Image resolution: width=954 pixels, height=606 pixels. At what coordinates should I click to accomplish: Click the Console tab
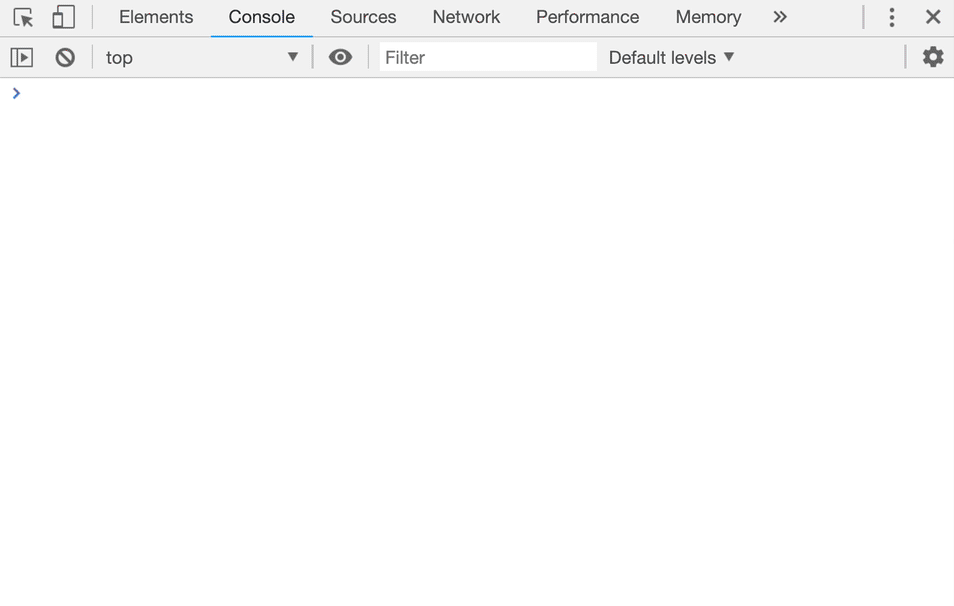click(x=261, y=17)
